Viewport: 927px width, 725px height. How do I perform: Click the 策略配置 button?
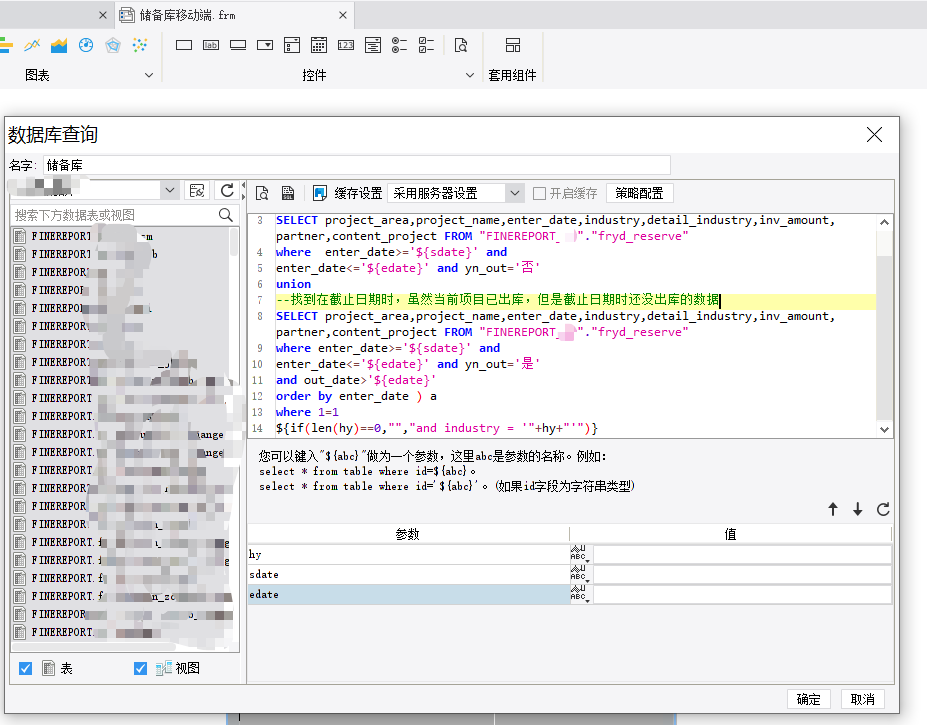(x=640, y=193)
